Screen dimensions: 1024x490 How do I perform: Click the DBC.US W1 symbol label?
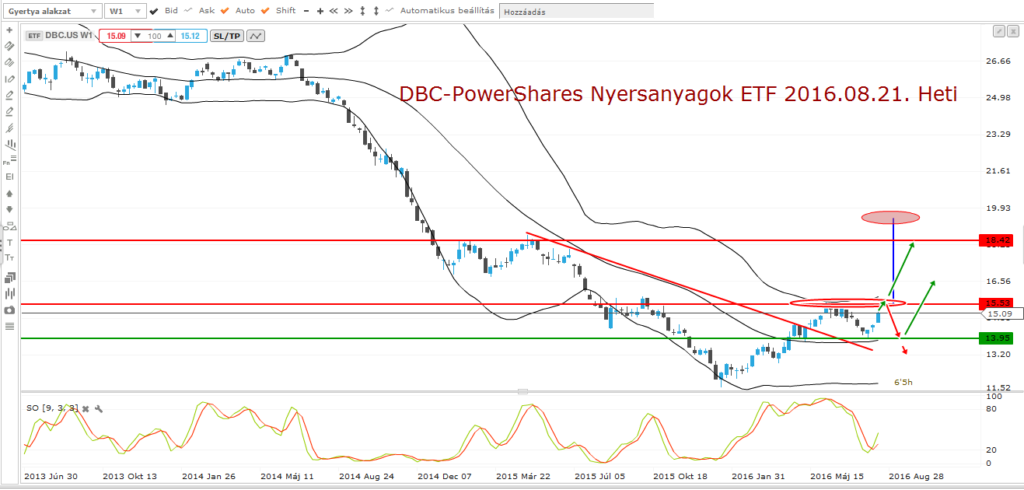(68, 37)
